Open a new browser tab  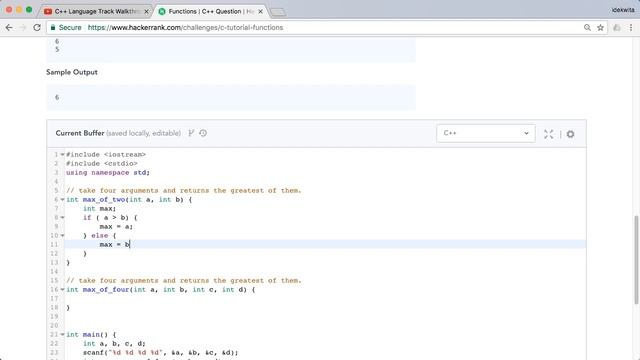(x=278, y=12)
